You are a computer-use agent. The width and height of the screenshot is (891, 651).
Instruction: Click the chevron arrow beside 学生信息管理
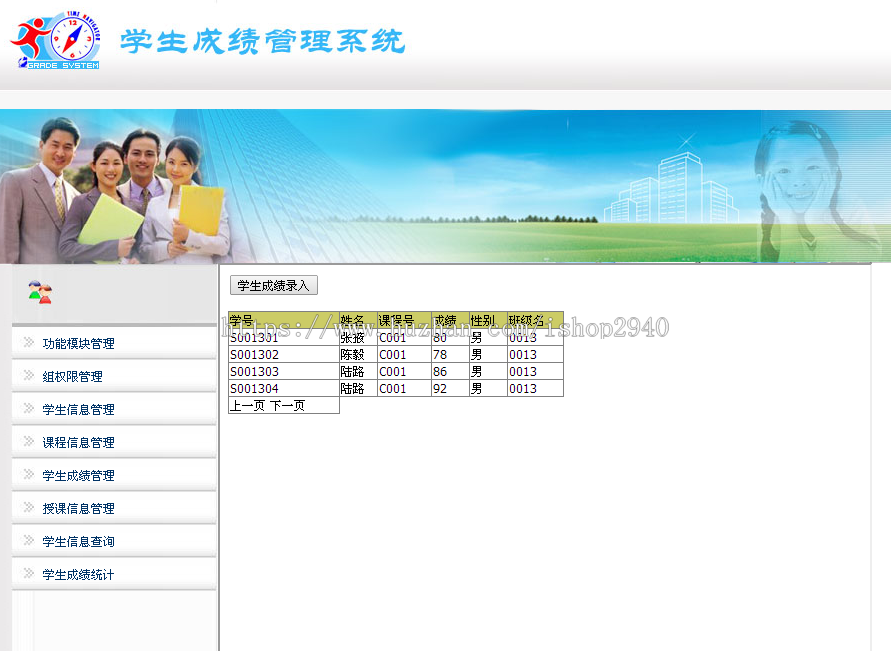[28, 408]
